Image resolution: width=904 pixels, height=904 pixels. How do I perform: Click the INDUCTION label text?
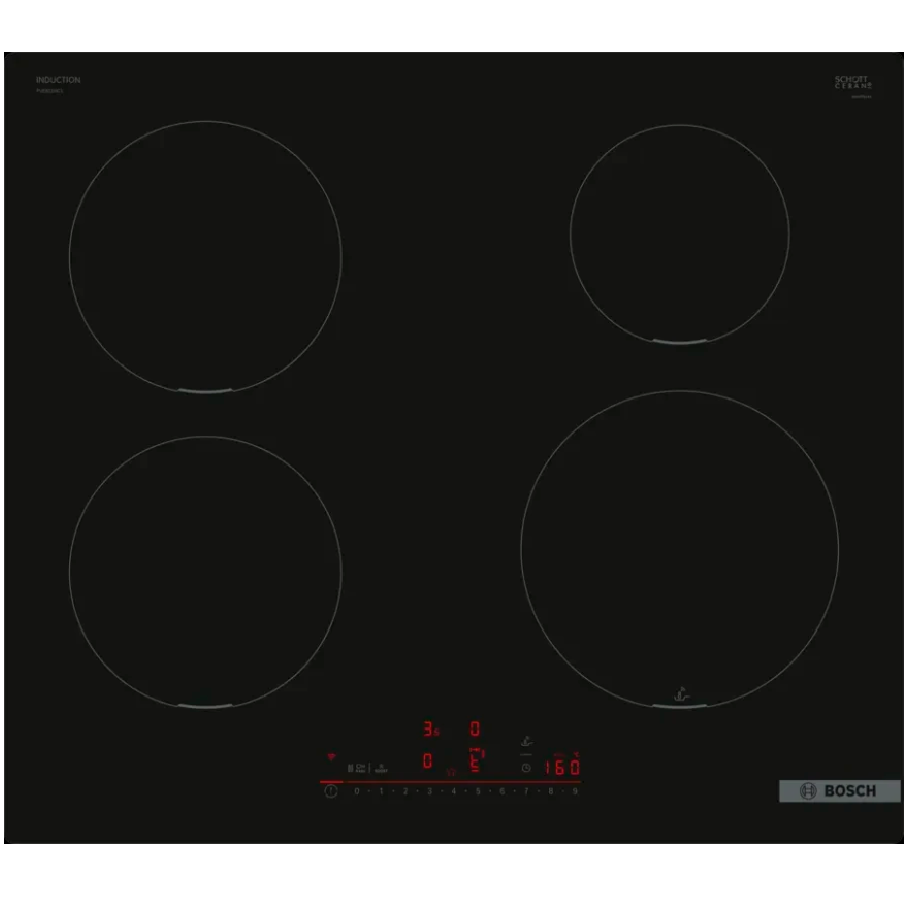coord(58,80)
